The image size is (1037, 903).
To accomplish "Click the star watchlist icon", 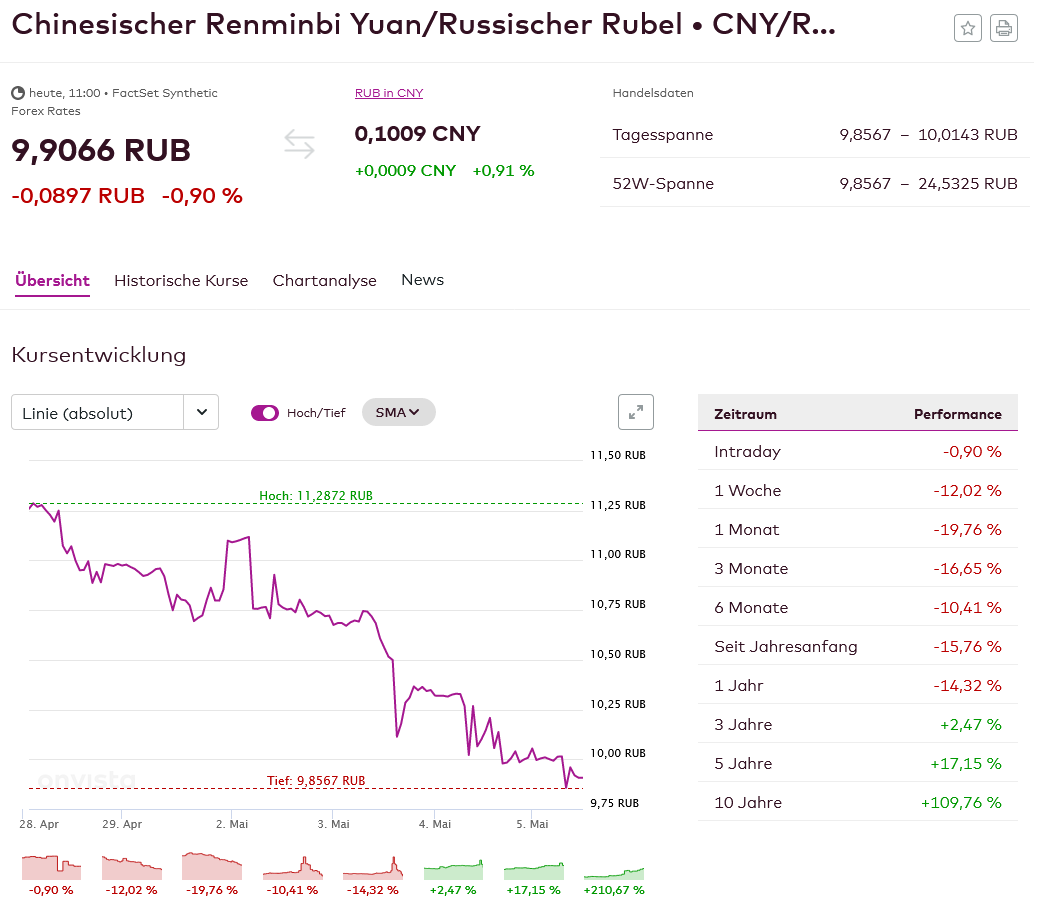I will coord(968,28).
